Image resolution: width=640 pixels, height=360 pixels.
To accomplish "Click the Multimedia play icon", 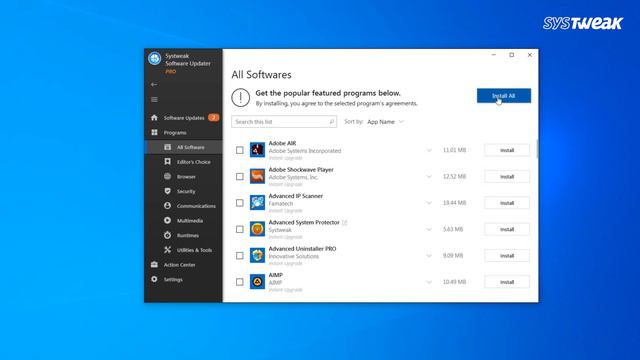I will (168, 220).
